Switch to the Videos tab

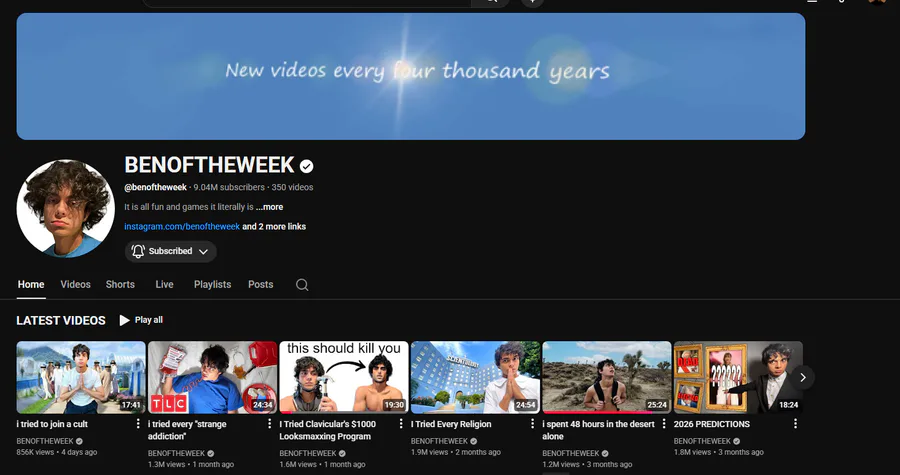[x=76, y=285]
